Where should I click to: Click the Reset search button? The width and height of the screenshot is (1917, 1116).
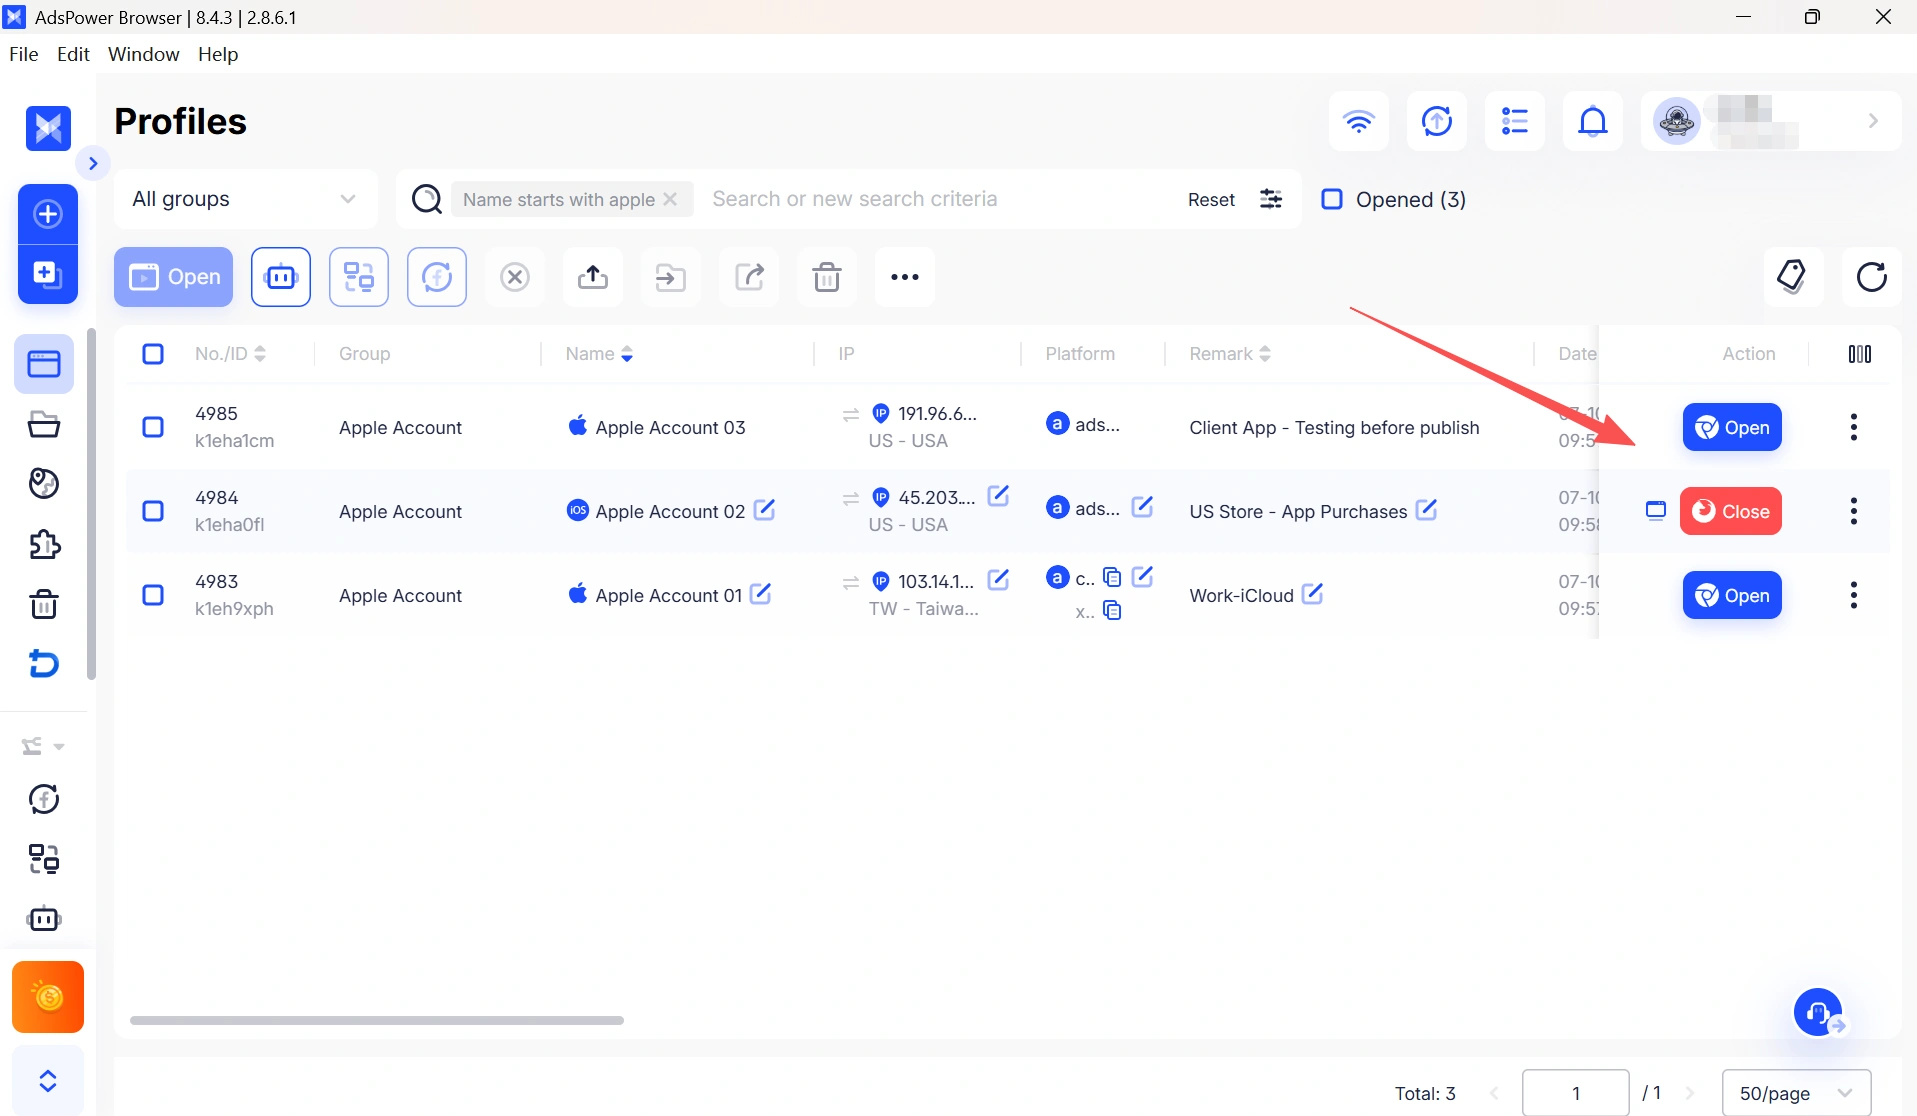pyautogui.click(x=1211, y=200)
